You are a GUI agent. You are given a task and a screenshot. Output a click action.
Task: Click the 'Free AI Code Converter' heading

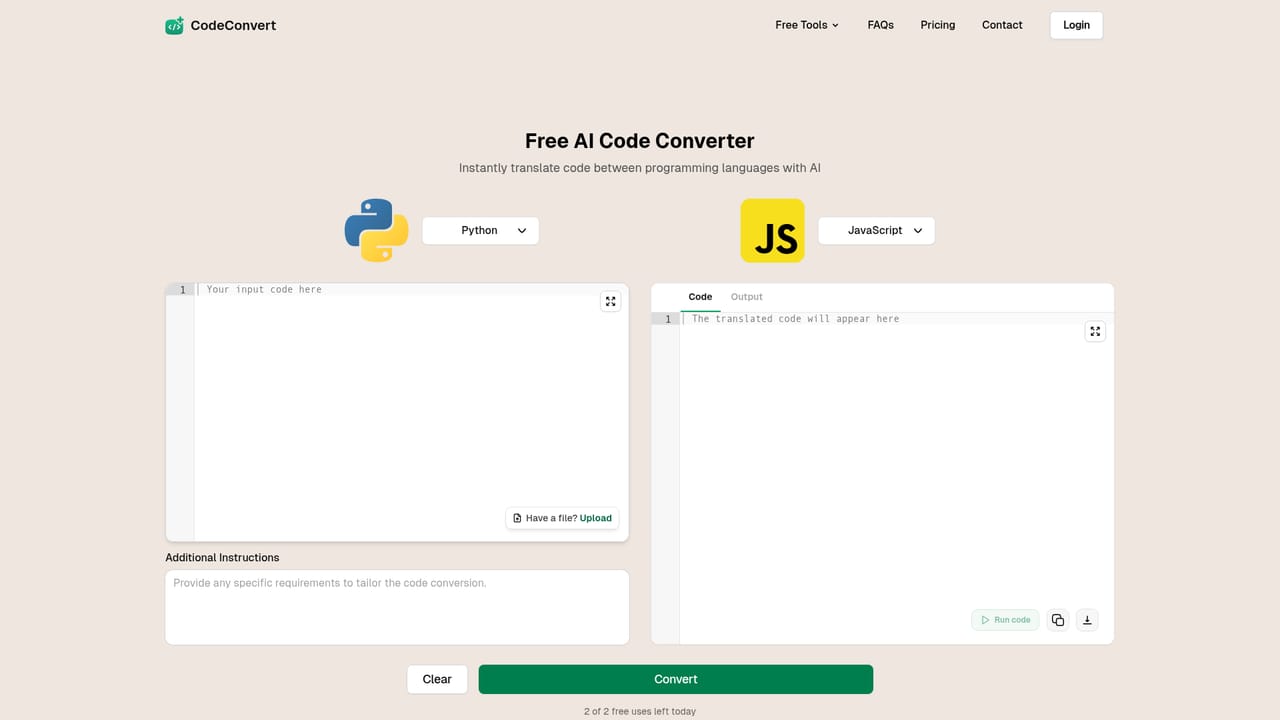click(x=640, y=141)
